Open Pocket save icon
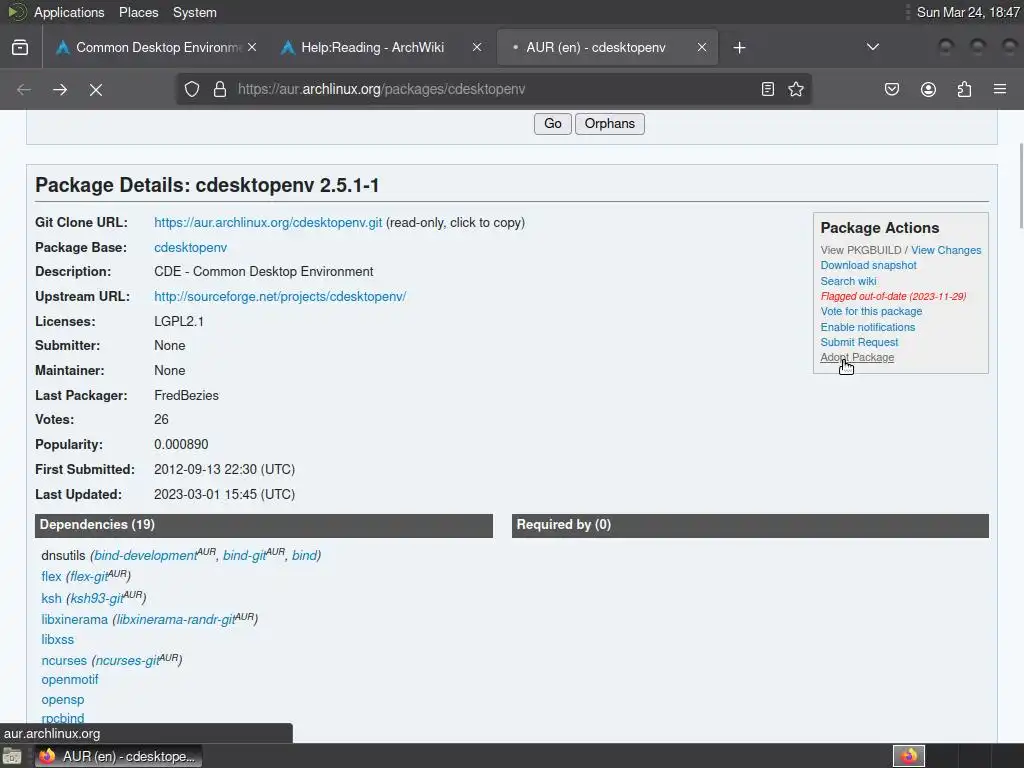1024x768 pixels. point(892,89)
